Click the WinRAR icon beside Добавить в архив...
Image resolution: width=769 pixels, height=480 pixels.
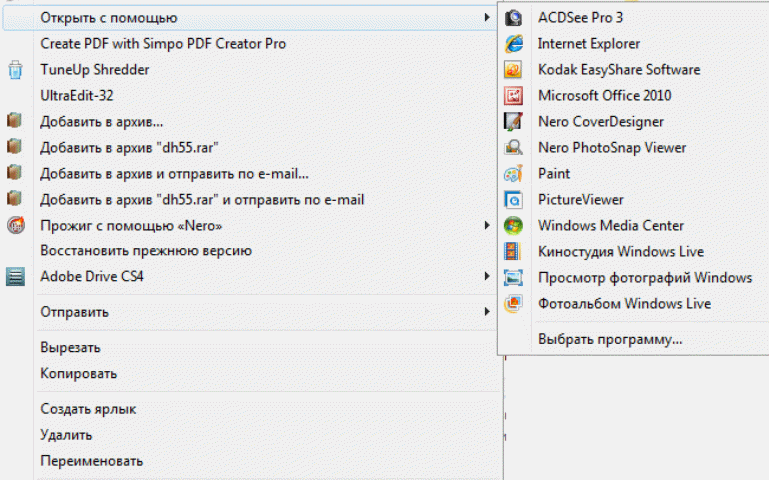(15, 121)
